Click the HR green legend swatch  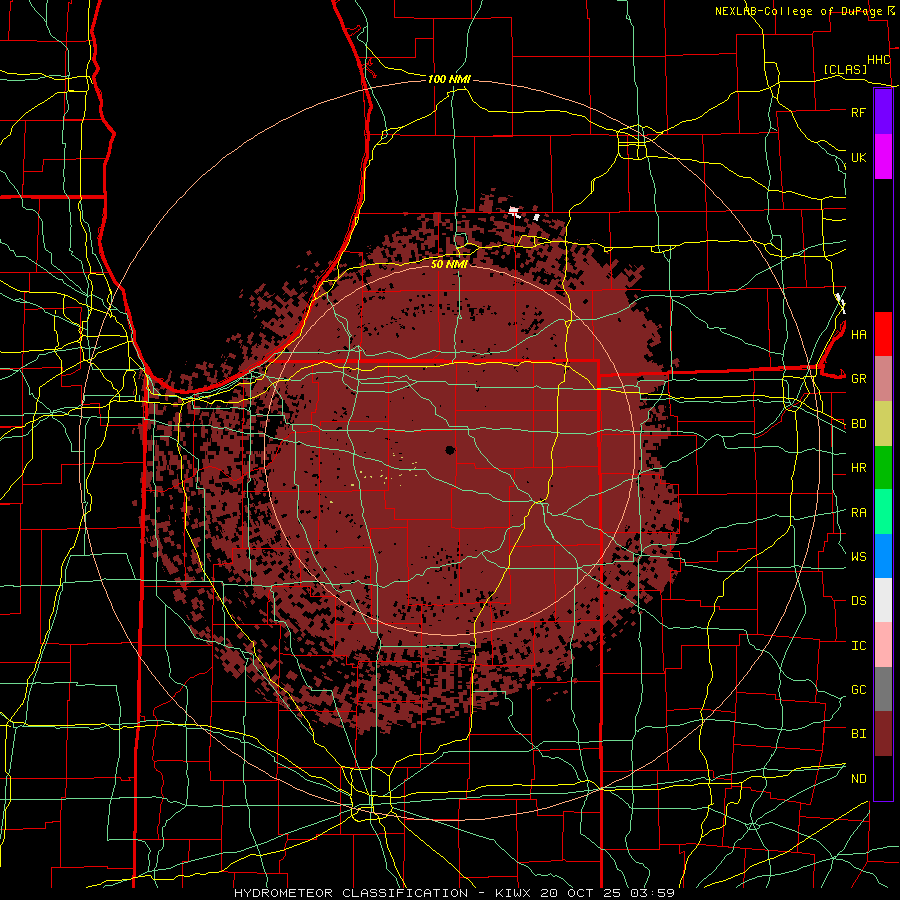point(883,467)
